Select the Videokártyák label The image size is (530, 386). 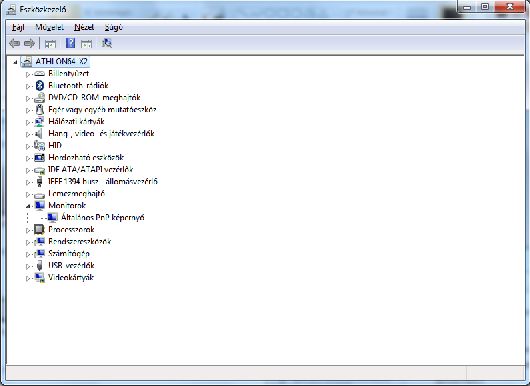[x=71, y=278]
